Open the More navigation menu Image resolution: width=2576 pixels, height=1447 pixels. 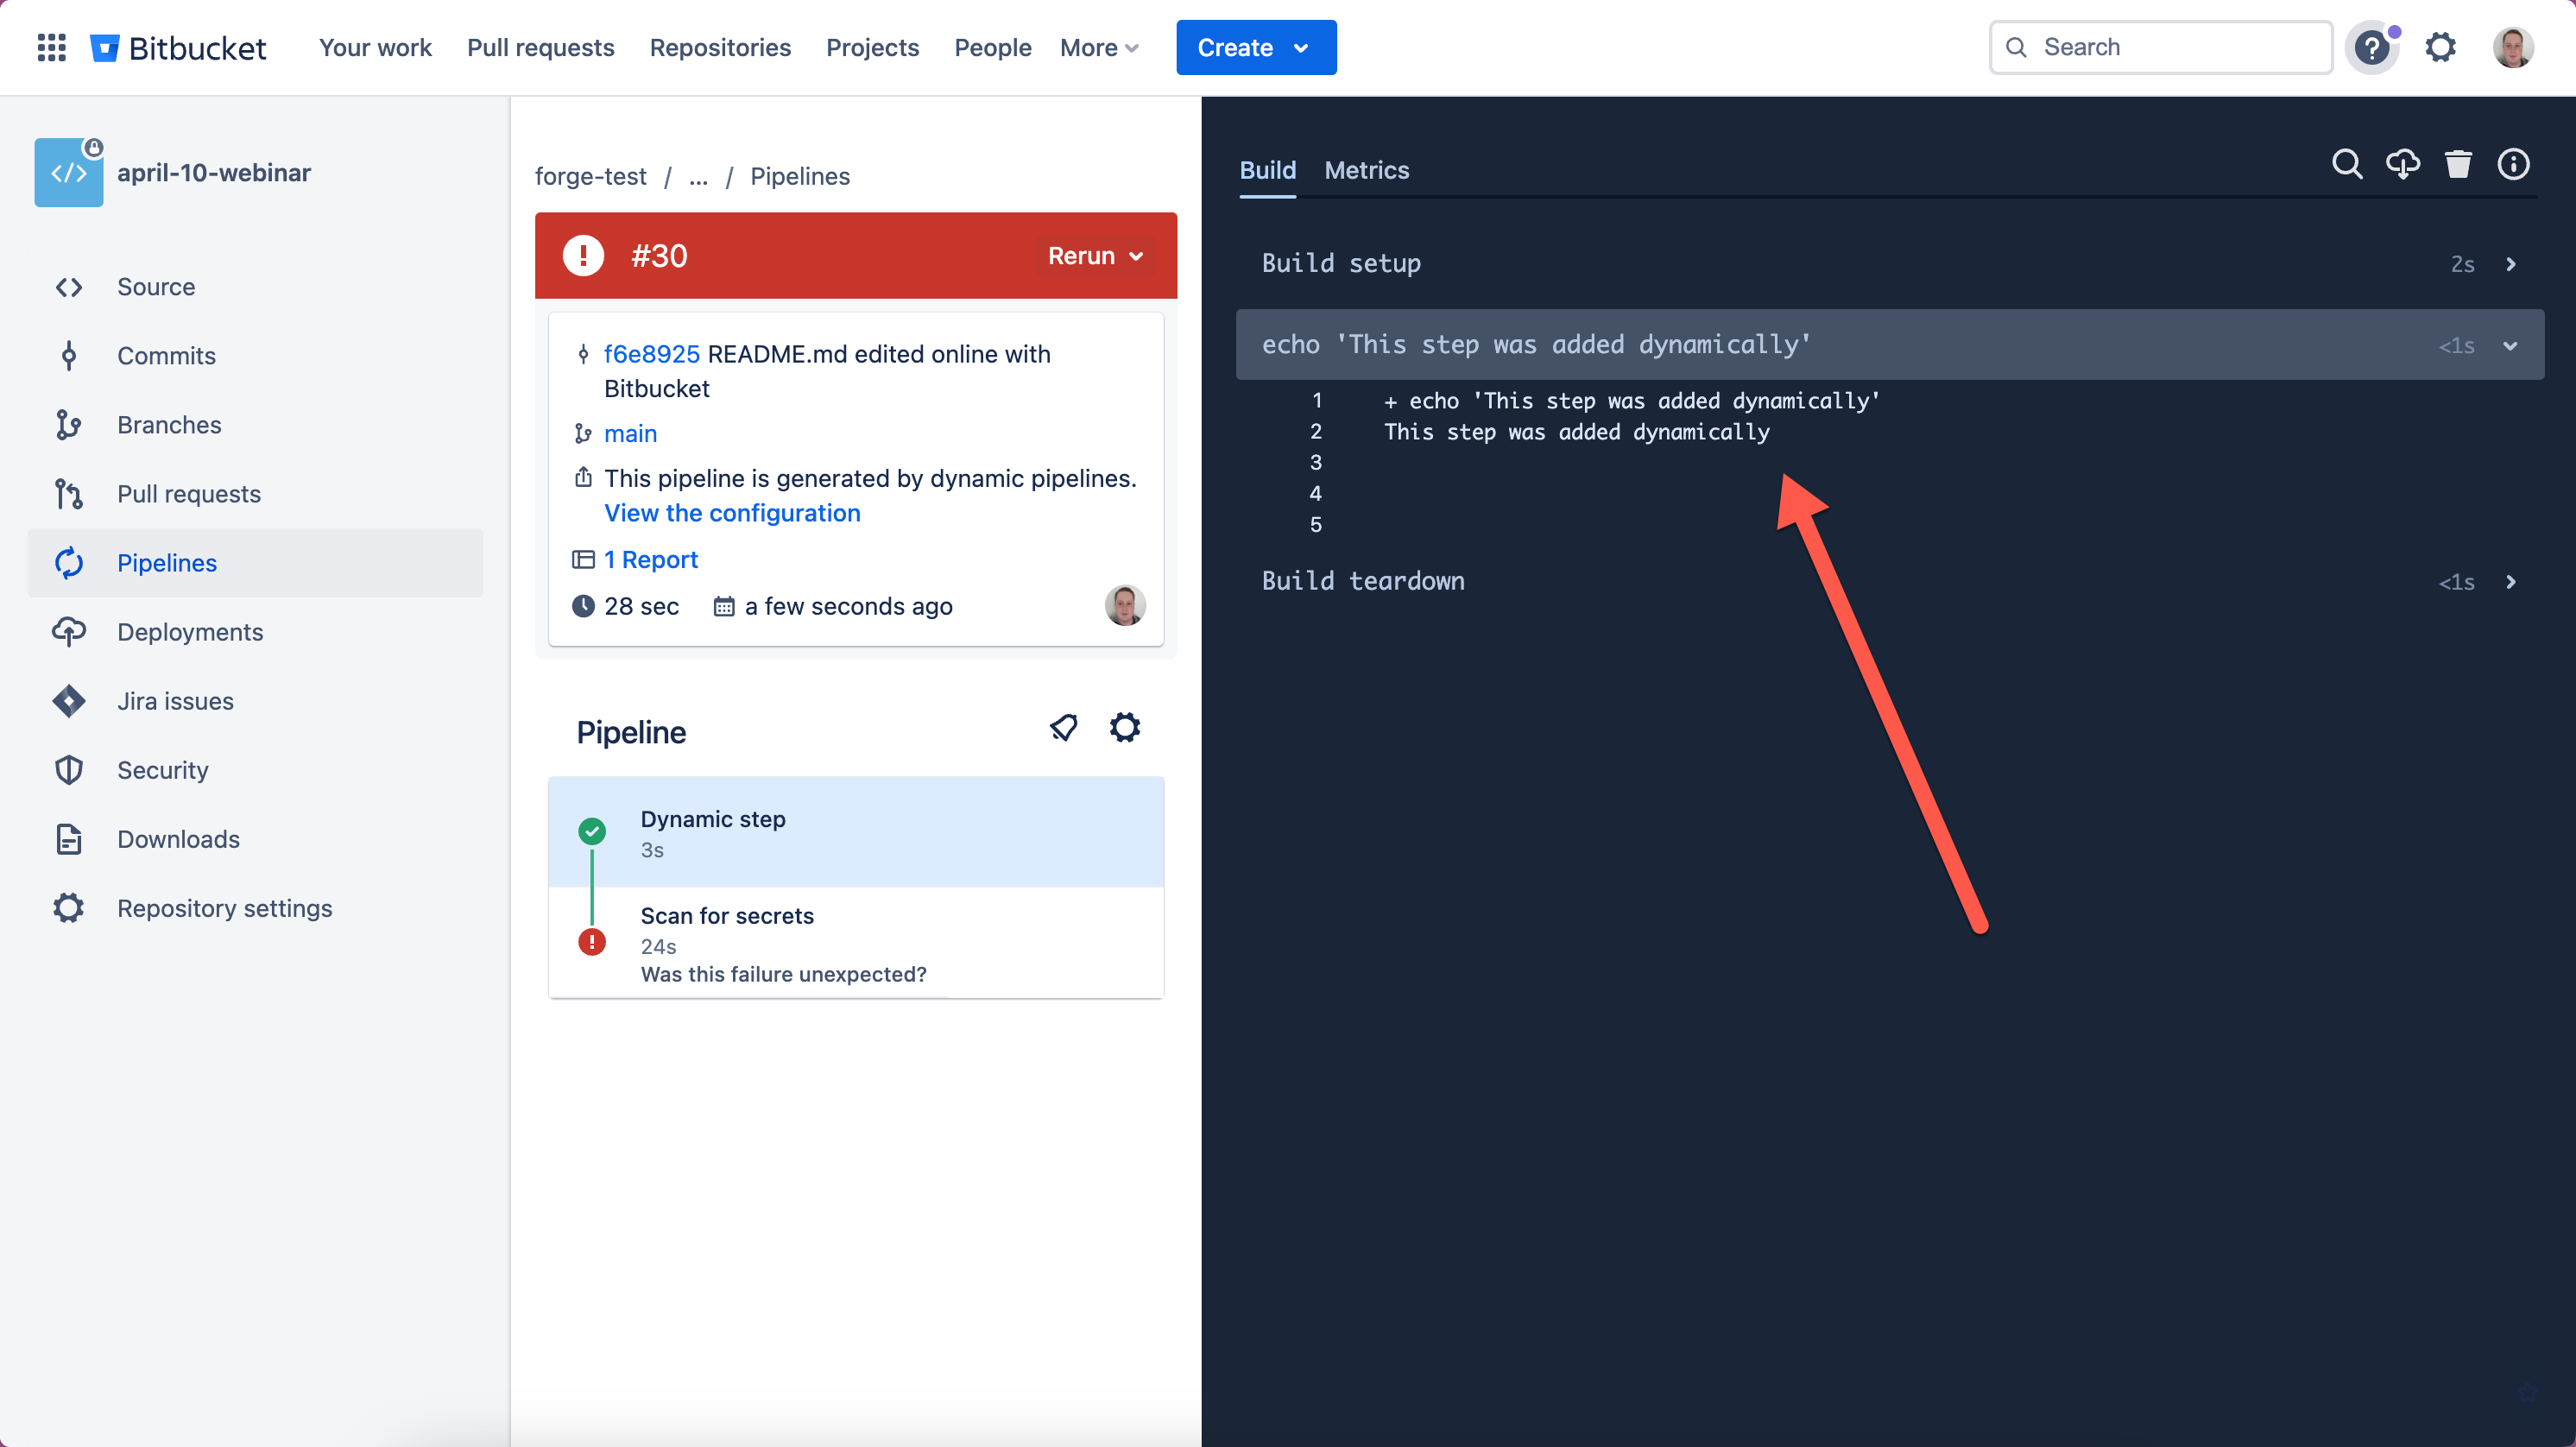(1098, 47)
